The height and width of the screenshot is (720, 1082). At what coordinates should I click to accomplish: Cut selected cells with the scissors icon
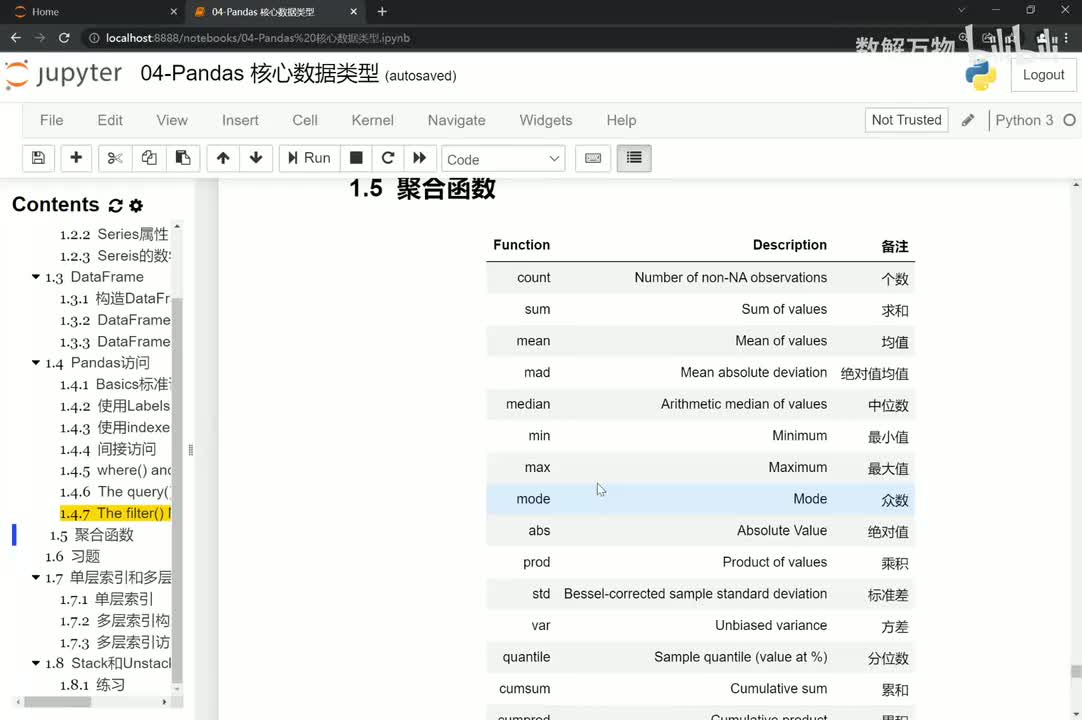[115, 158]
